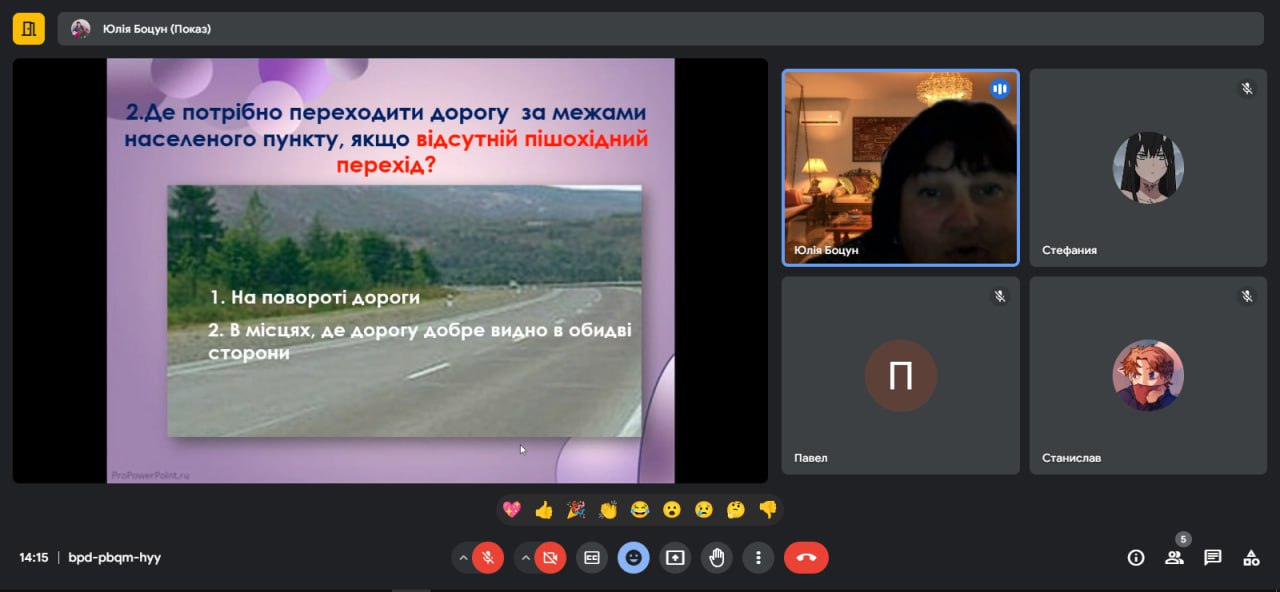The width and height of the screenshot is (1280, 592).
Task: Leave the call with red hangup button
Action: [806, 558]
